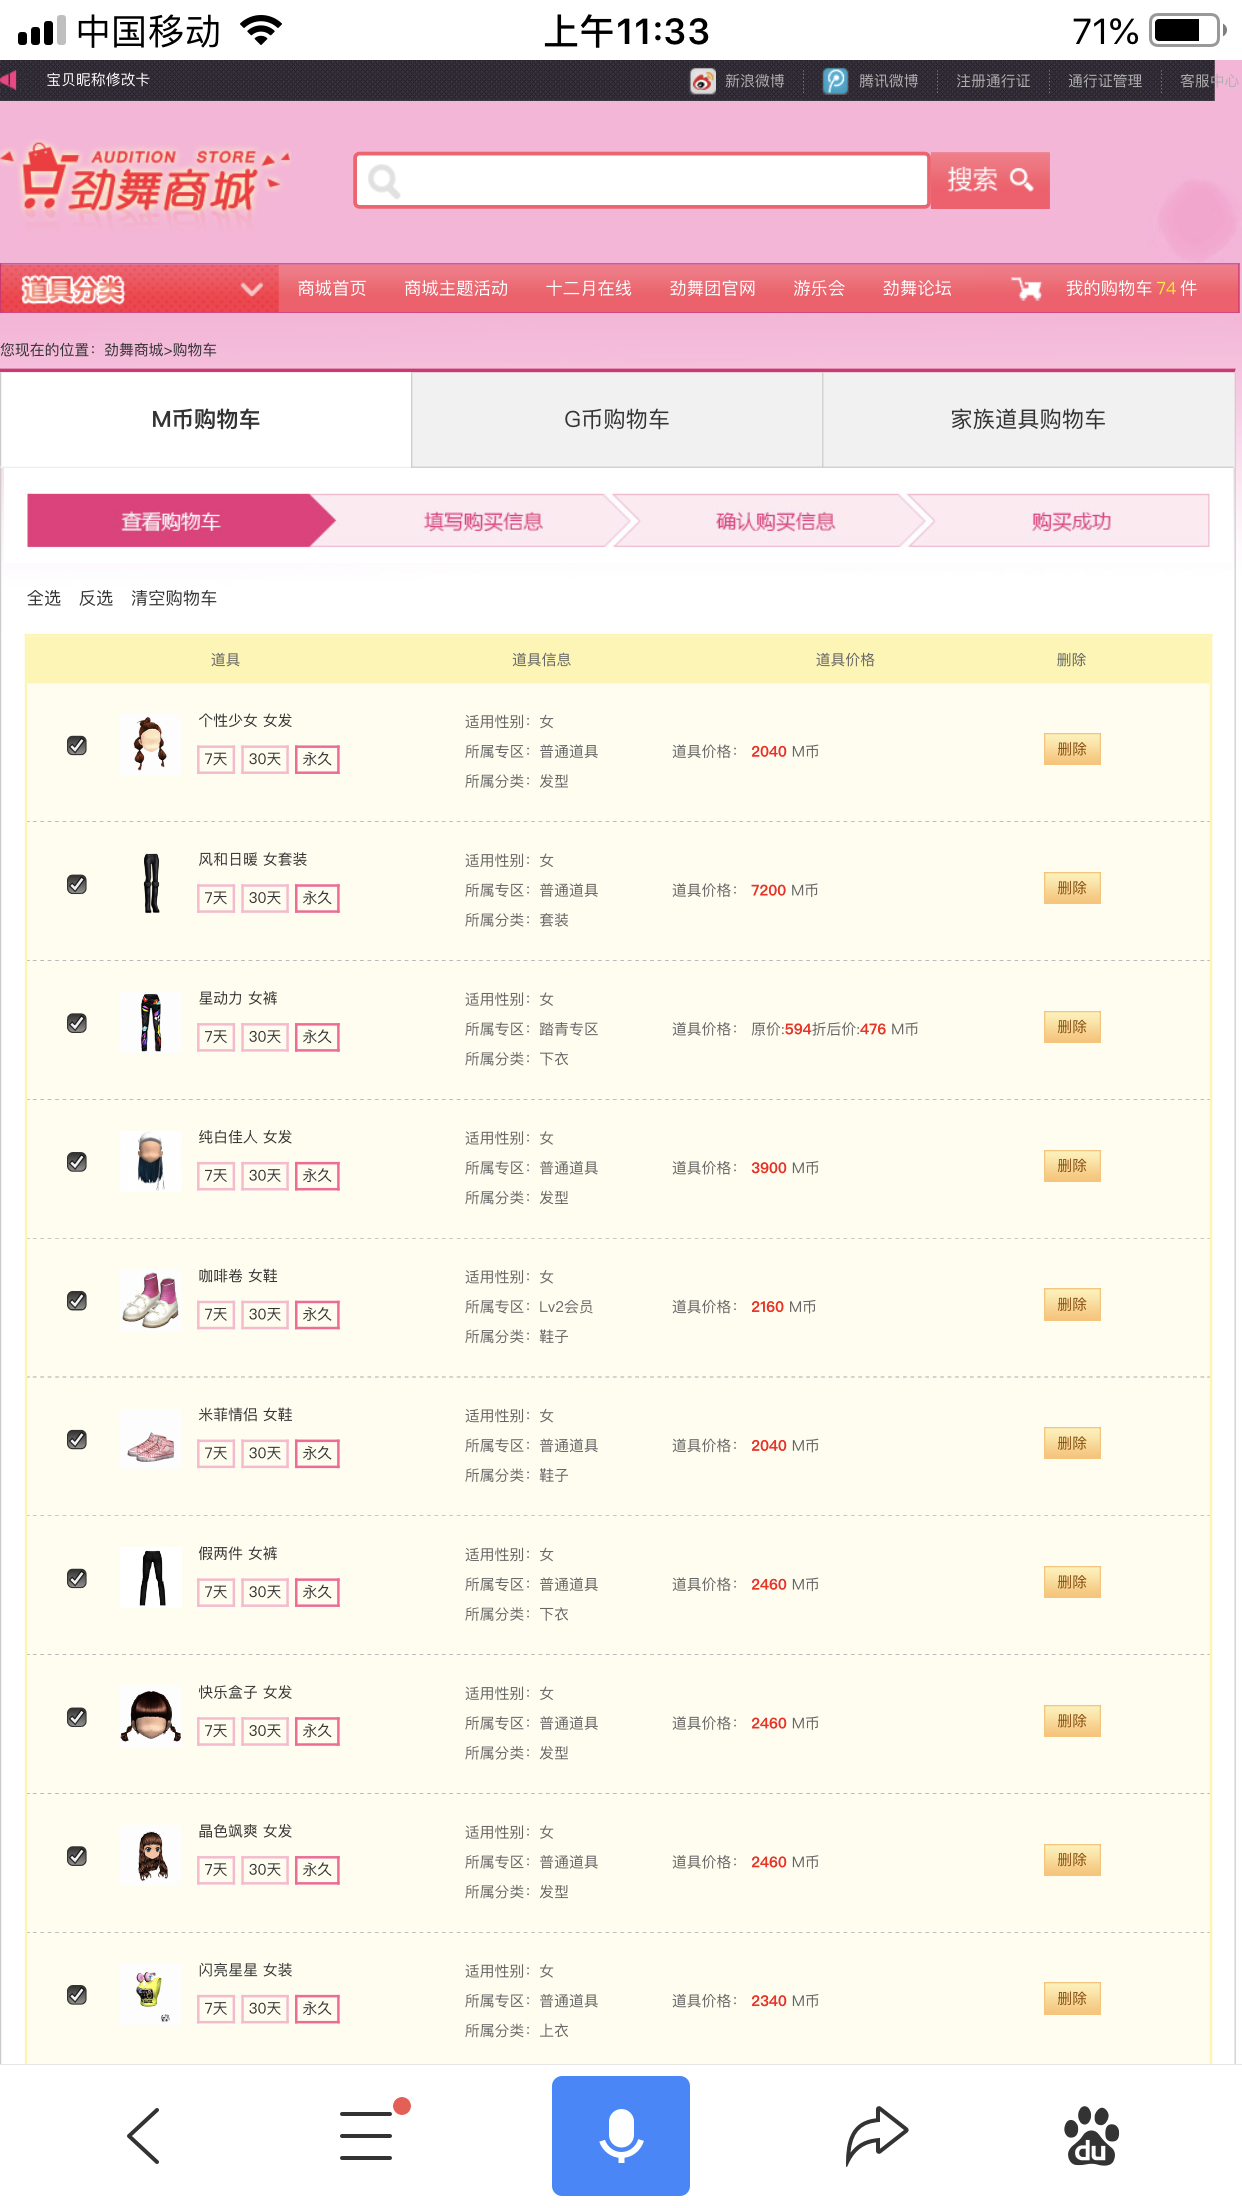This screenshot has height=2208, width=1242.
Task: Click into the store search field
Action: click(642, 181)
